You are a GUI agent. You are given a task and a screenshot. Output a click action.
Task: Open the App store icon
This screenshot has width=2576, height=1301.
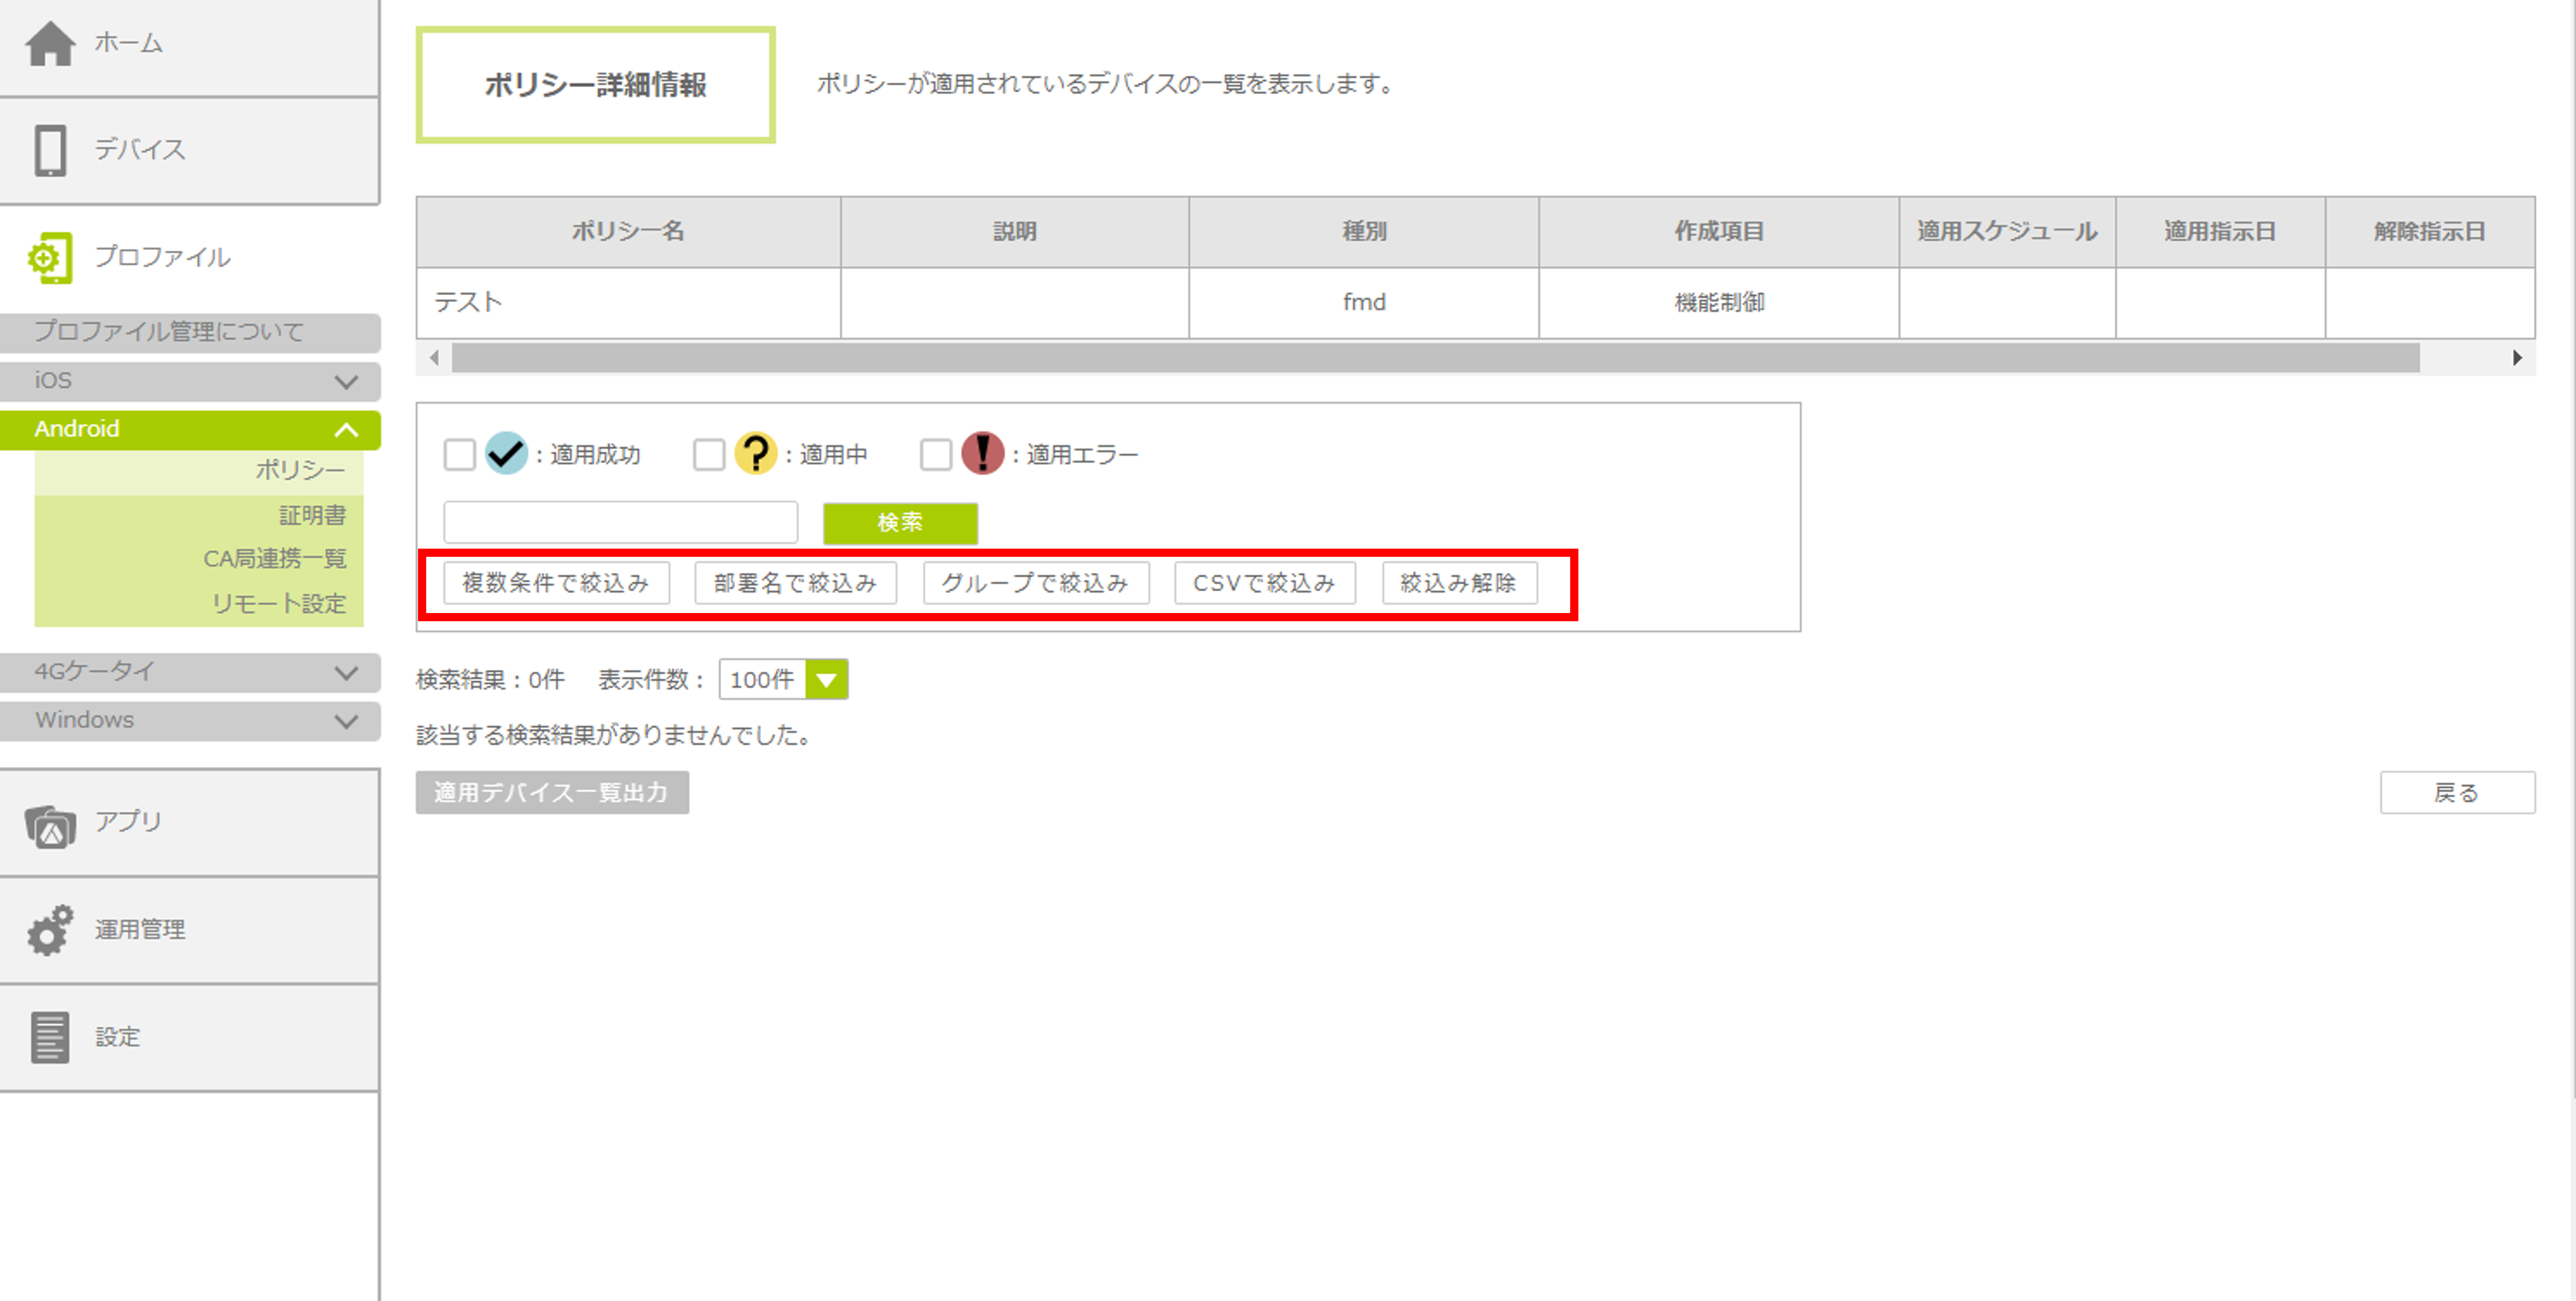coord(50,826)
